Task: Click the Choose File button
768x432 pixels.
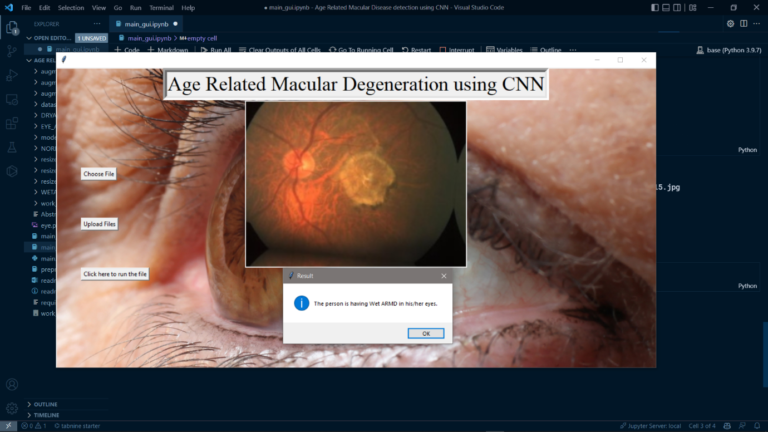Action: 98,174
